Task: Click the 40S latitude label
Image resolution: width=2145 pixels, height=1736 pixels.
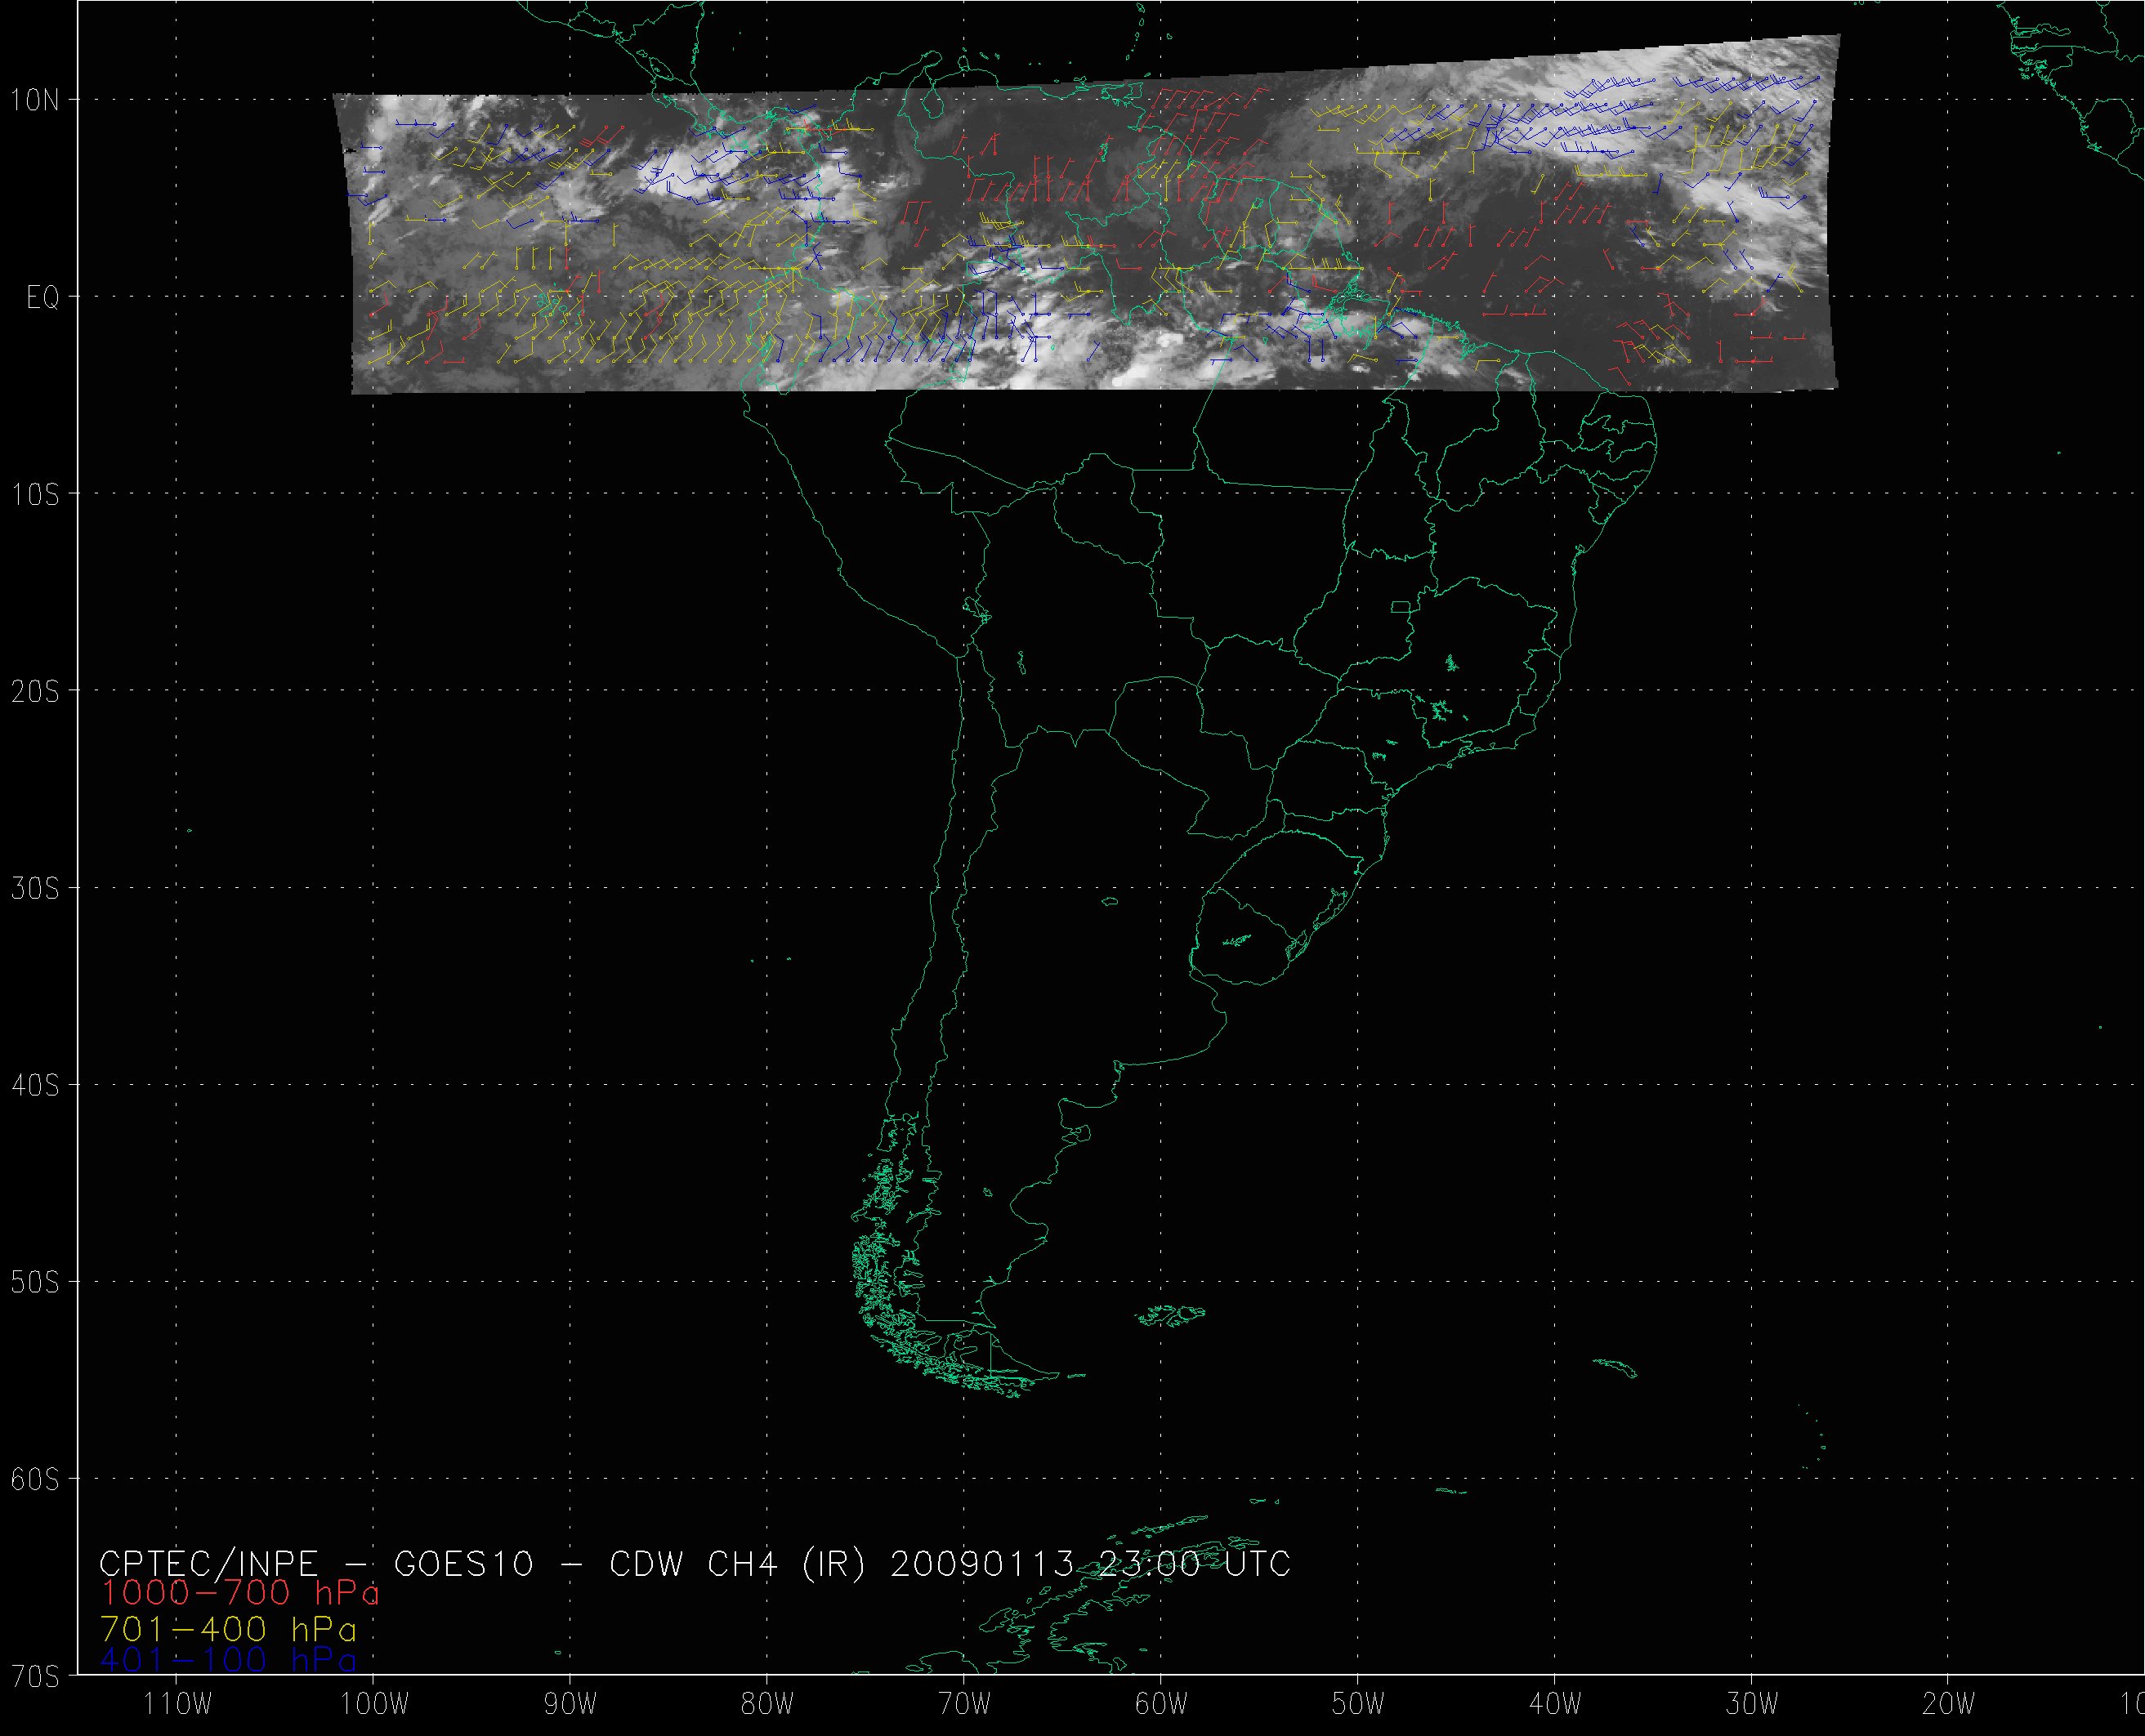Action: (x=36, y=1086)
